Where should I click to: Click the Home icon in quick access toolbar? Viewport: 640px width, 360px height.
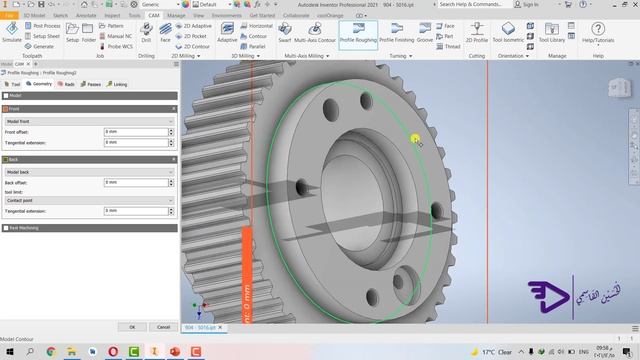(x=84, y=4)
